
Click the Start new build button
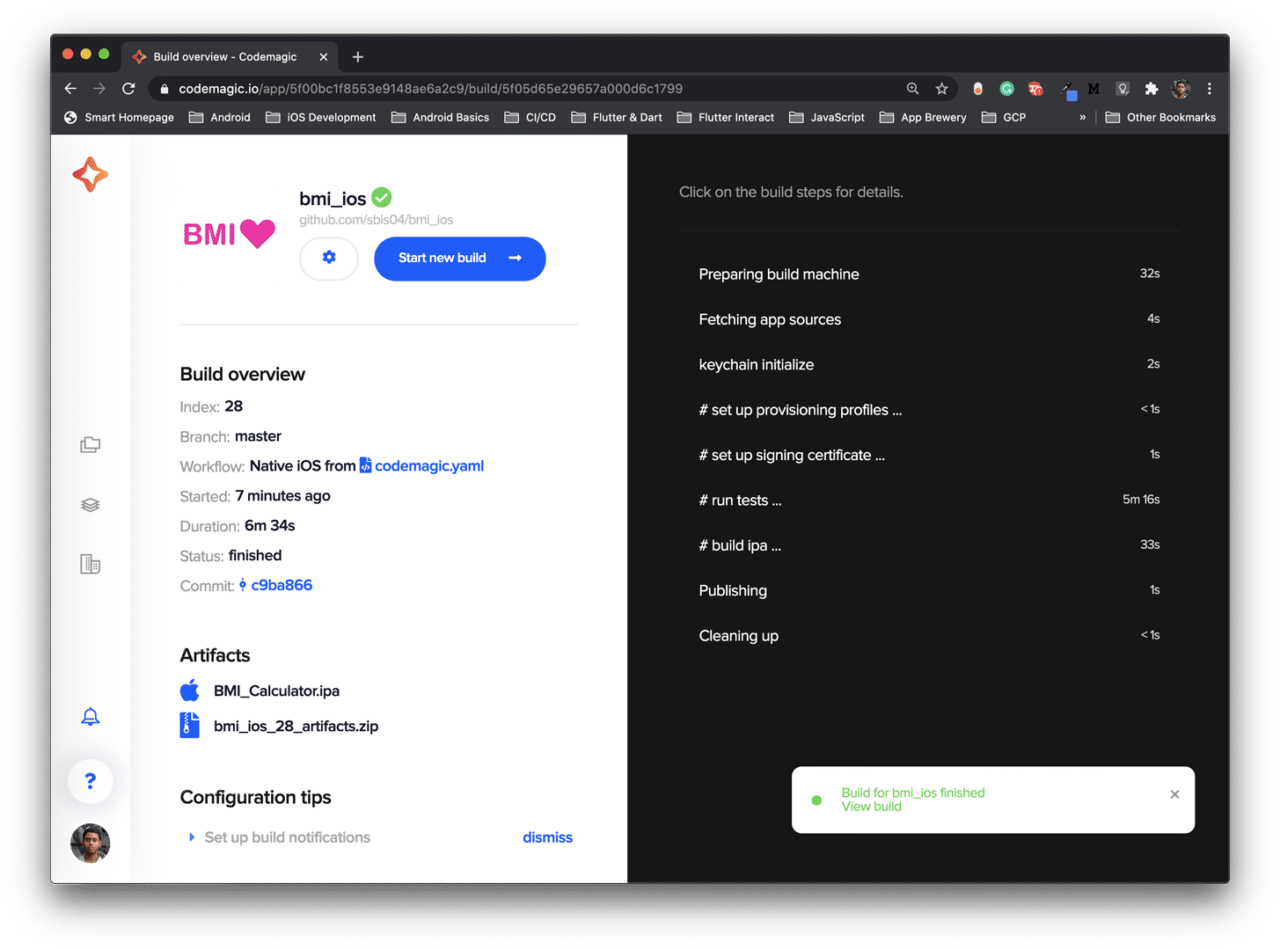[460, 258]
